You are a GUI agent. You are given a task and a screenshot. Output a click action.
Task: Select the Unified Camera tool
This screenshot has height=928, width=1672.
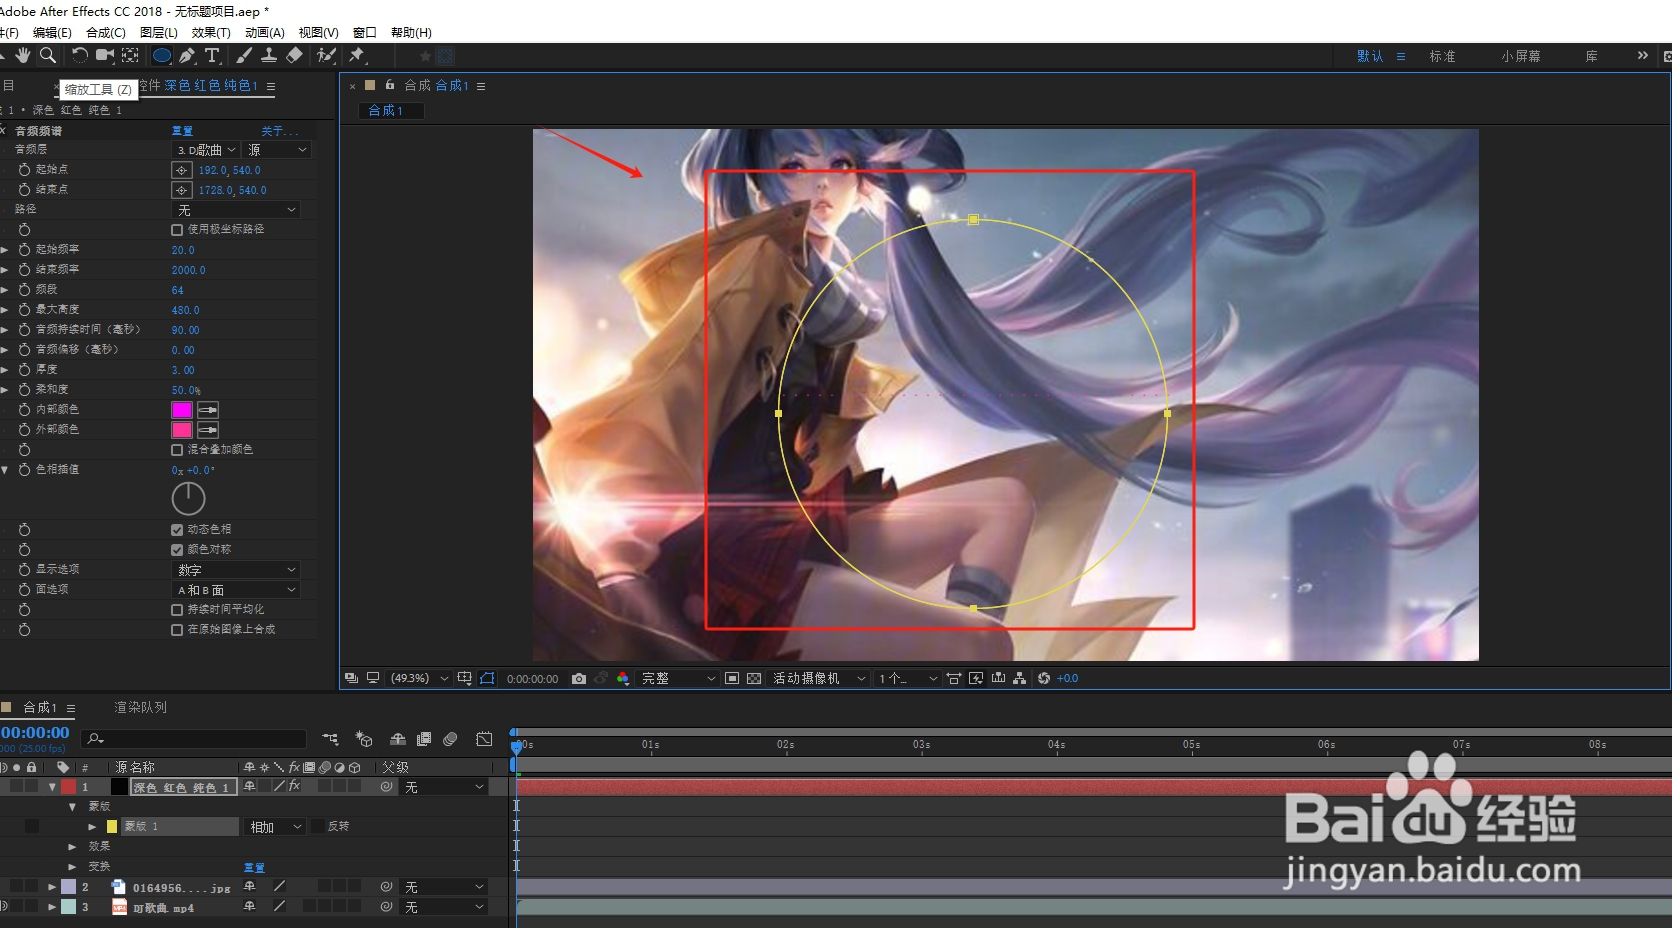(105, 55)
